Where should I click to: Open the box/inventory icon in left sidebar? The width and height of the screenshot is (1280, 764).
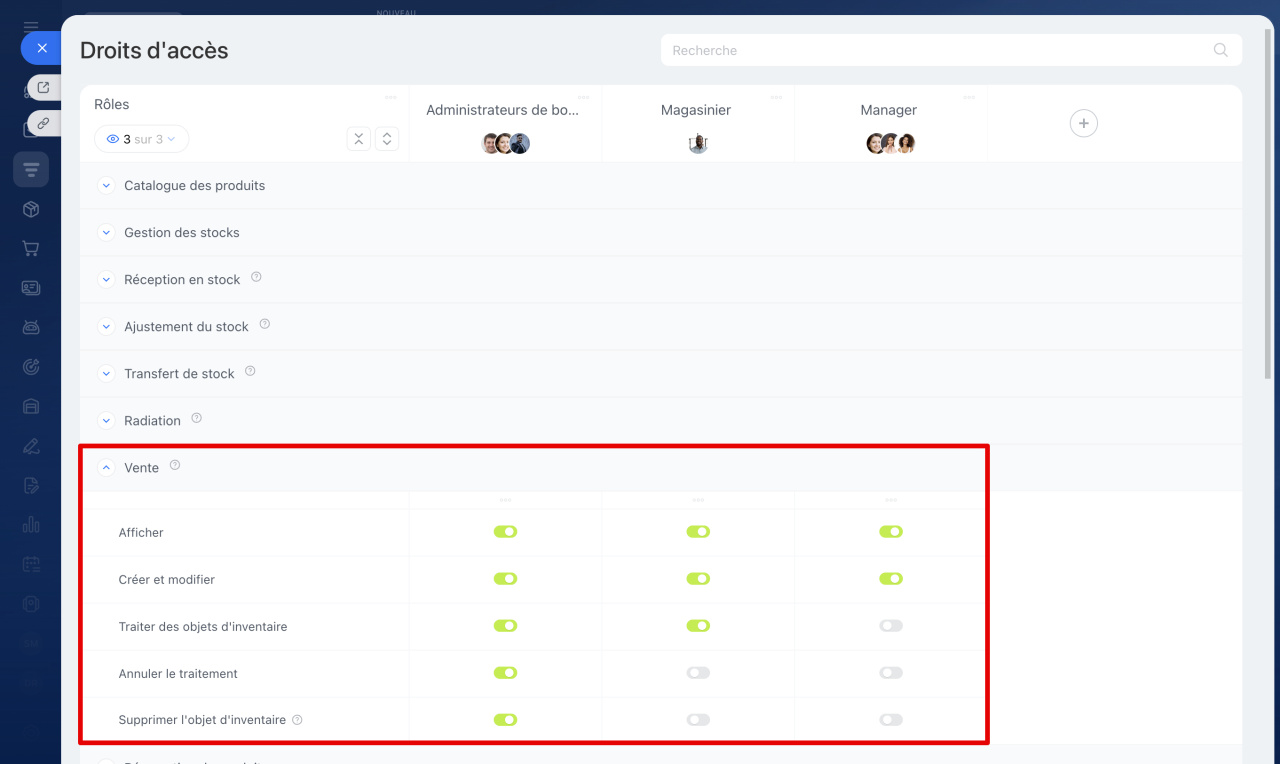31,209
